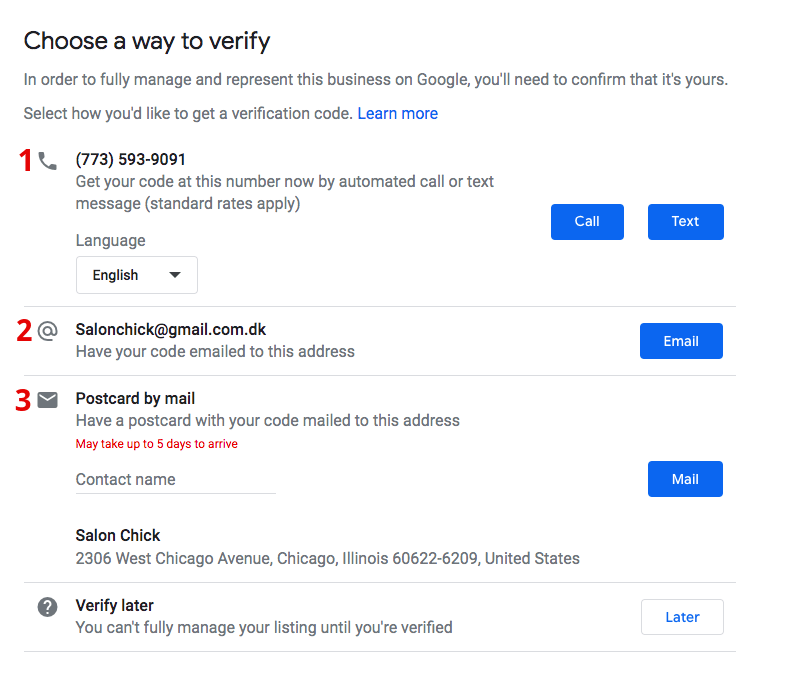Viewport: 786px width, 676px height.
Task: Choose the Later button
Action: tap(682, 617)
